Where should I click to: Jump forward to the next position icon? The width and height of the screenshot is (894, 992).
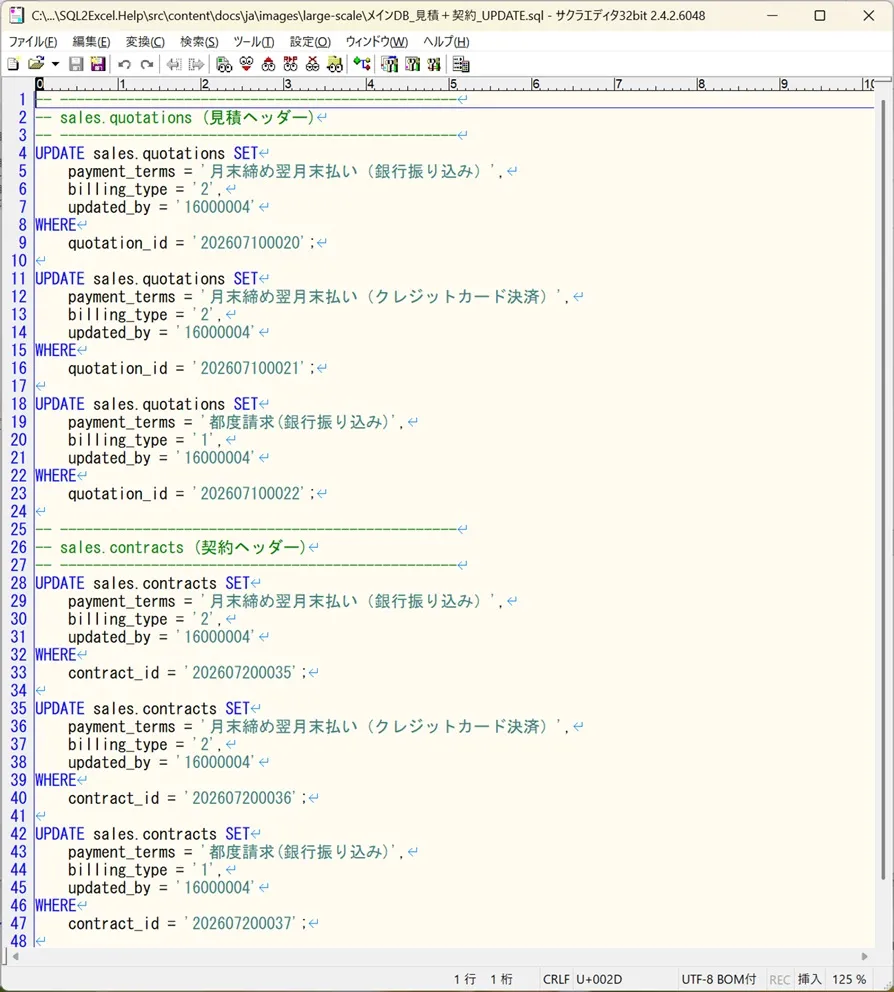[x=196, y=64]
